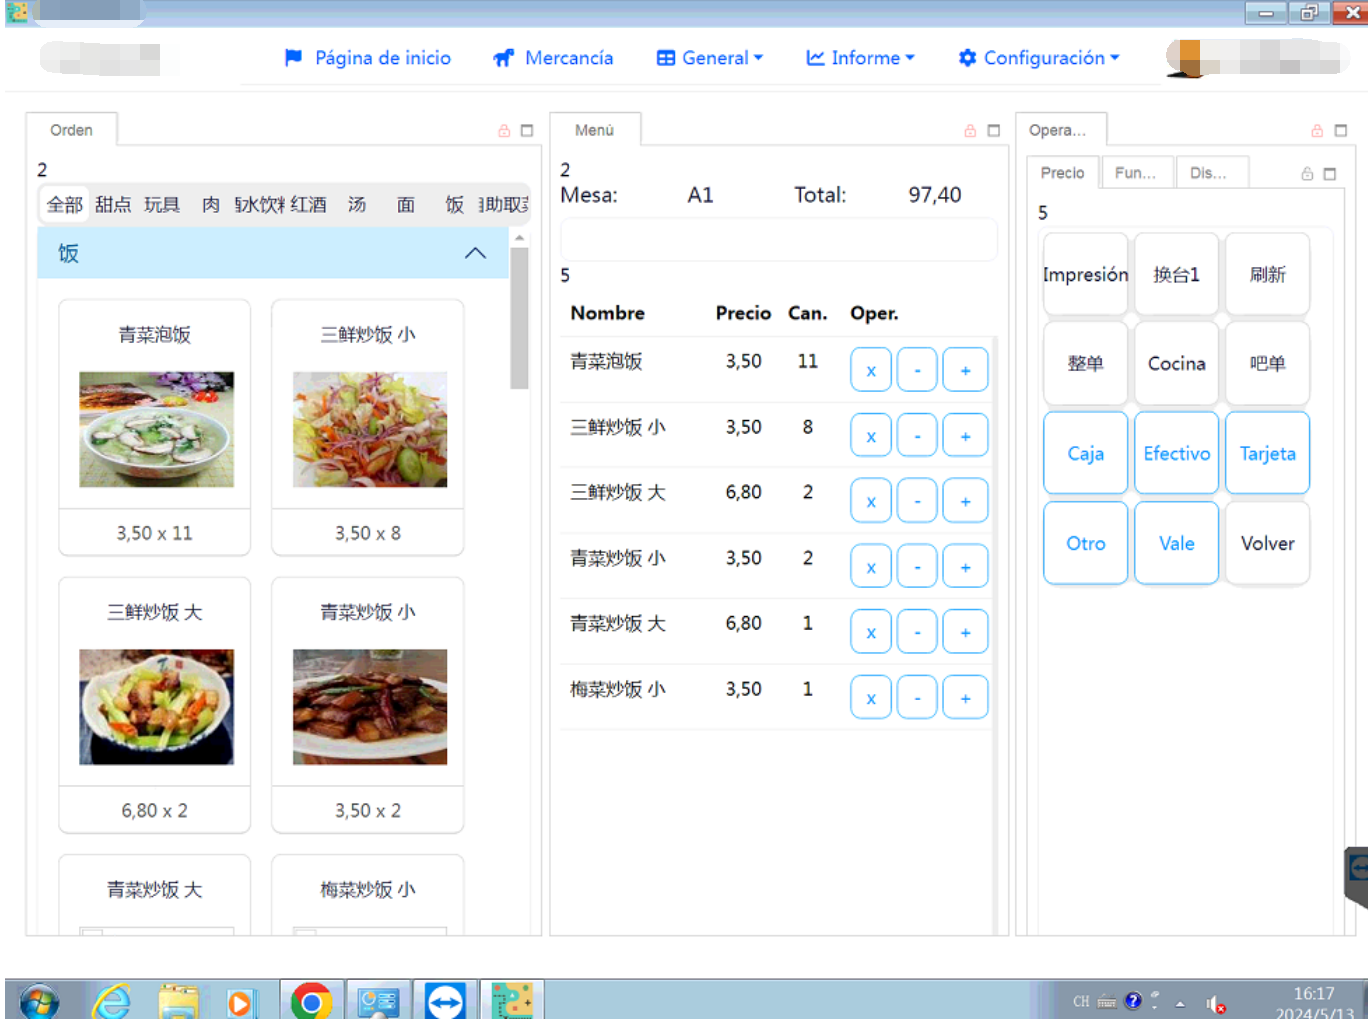Open the Mercancía page
This screenshot has width=1368, height=1026.
click(x=553, y=58)
